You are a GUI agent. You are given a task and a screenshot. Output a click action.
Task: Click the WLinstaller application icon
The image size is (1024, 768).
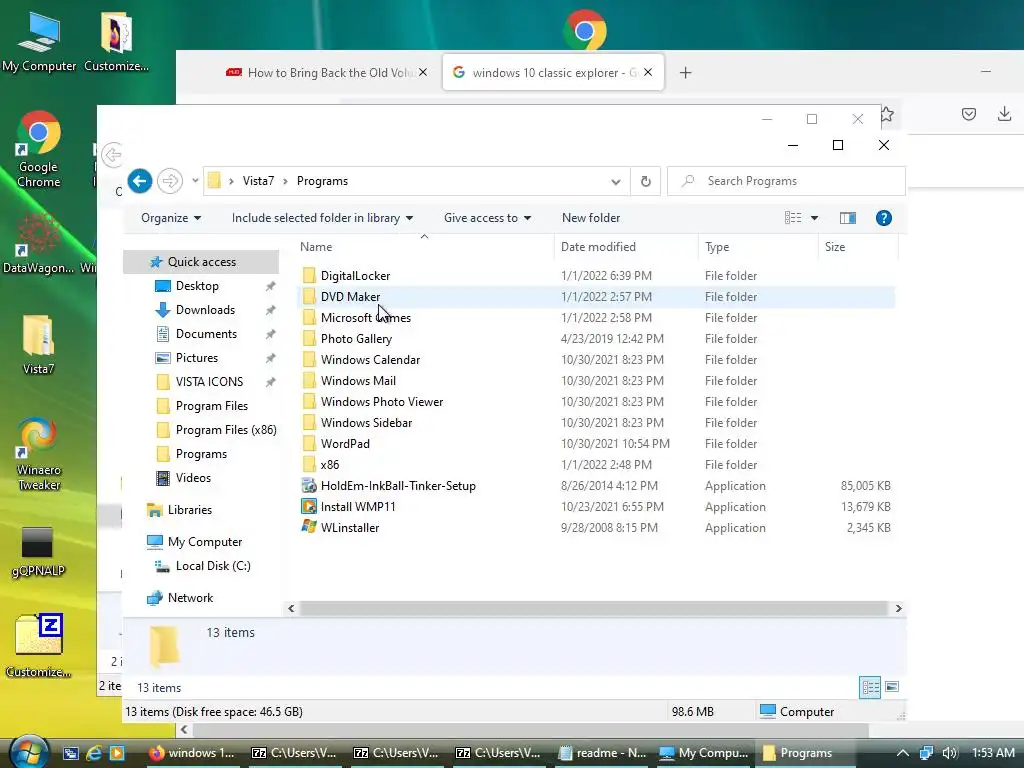309,527
